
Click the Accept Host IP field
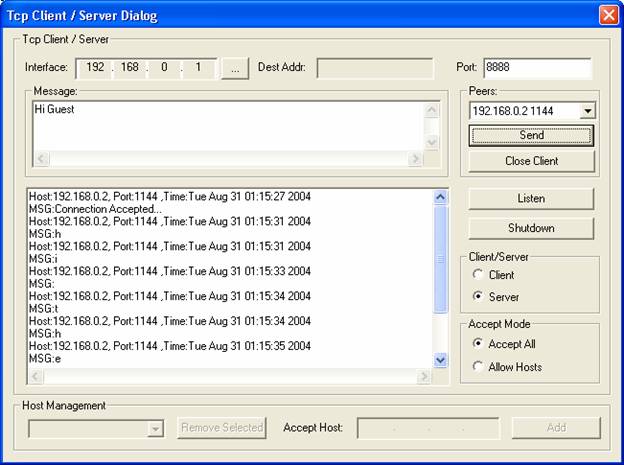428,428
